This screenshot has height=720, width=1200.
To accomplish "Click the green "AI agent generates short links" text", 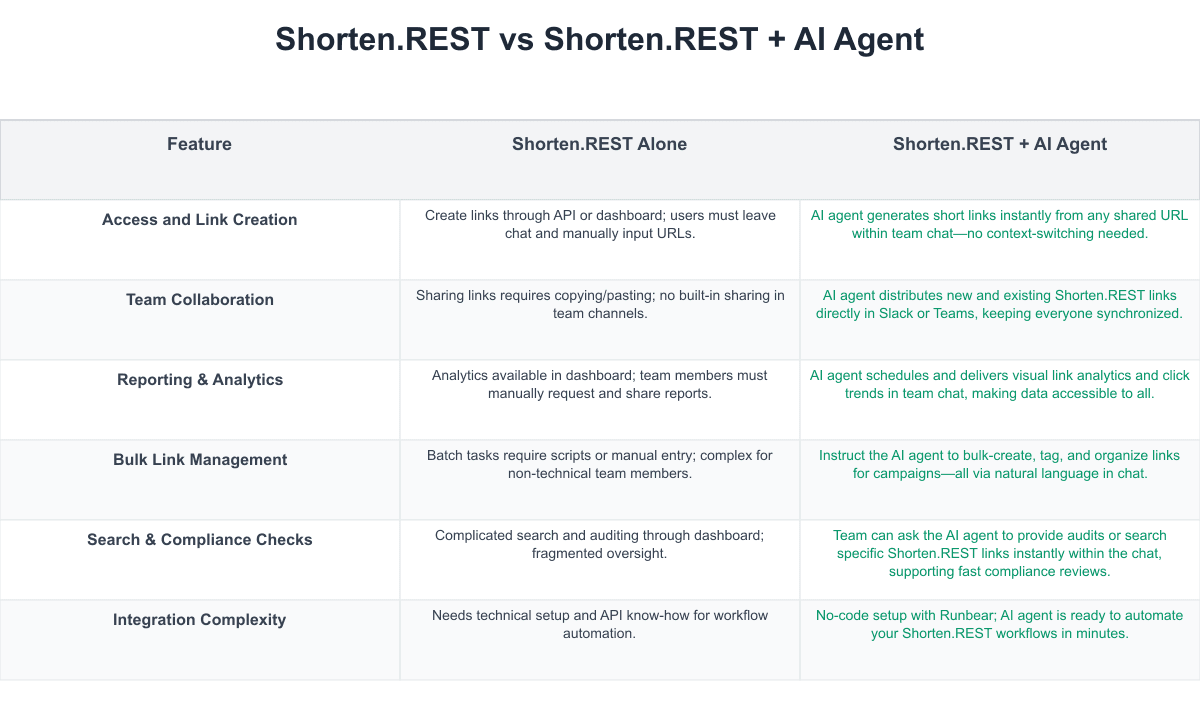I will [1000, 224].
